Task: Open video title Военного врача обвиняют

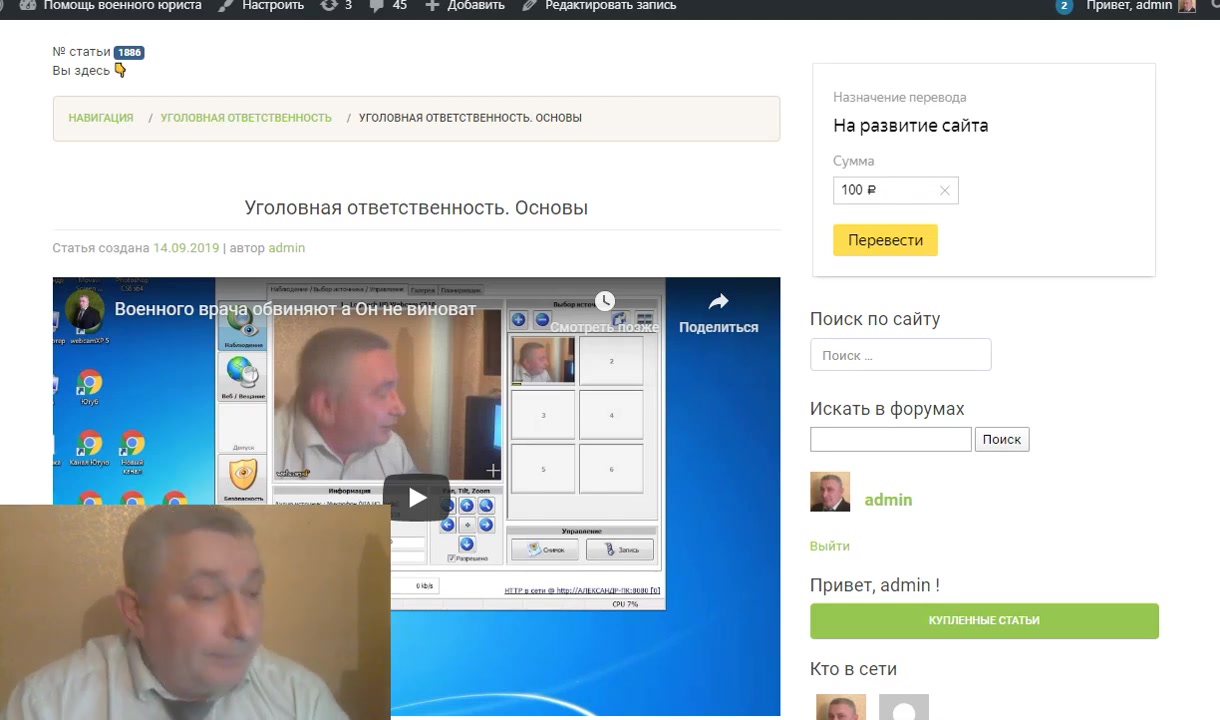Action: (295, 309)
